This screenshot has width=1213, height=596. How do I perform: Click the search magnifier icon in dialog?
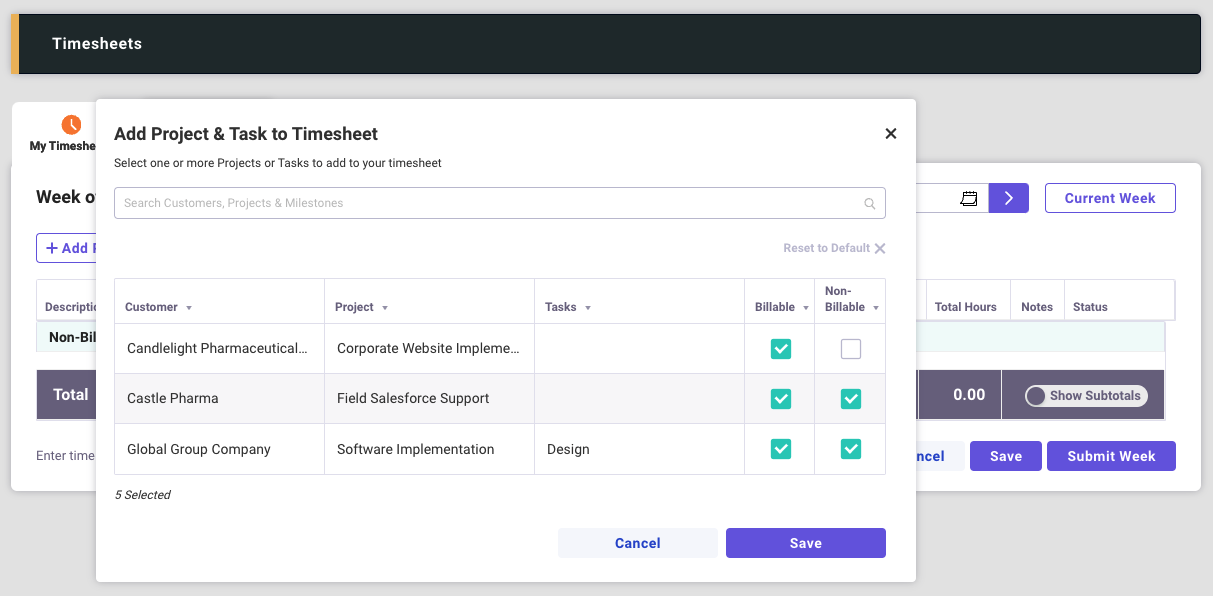coord(870,204)
